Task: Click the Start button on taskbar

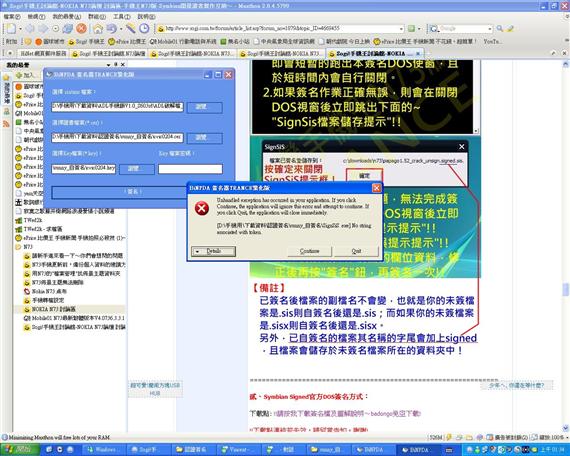Action: tap(19, 449)
